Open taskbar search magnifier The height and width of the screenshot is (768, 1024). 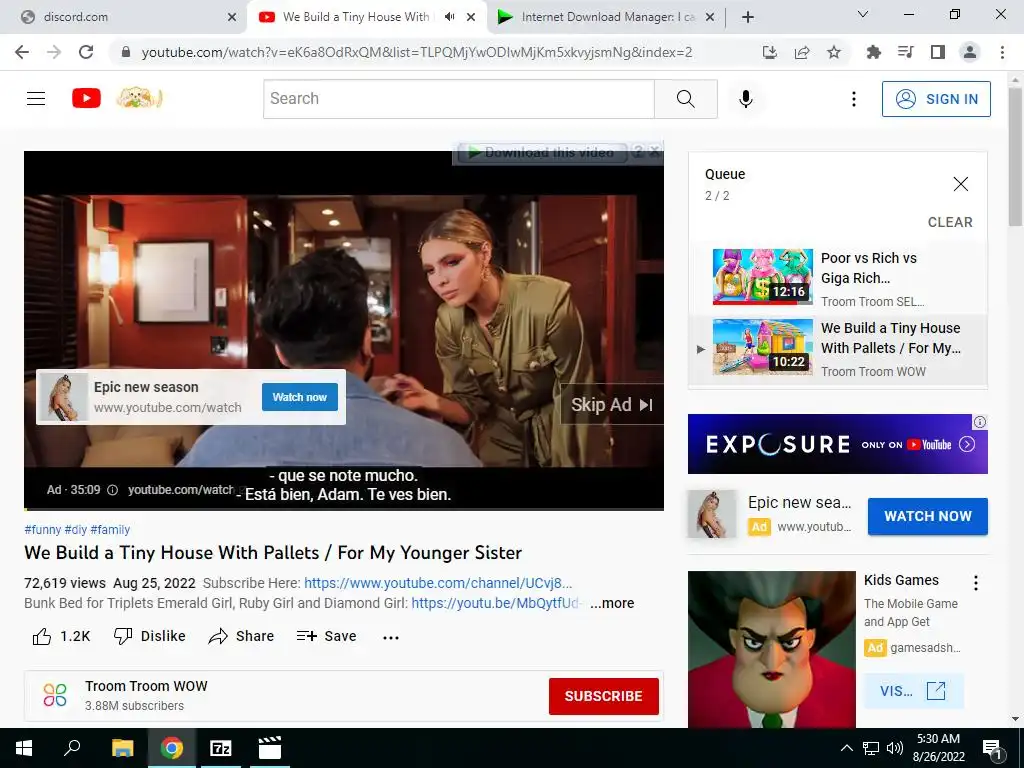[x=72, y=748]
